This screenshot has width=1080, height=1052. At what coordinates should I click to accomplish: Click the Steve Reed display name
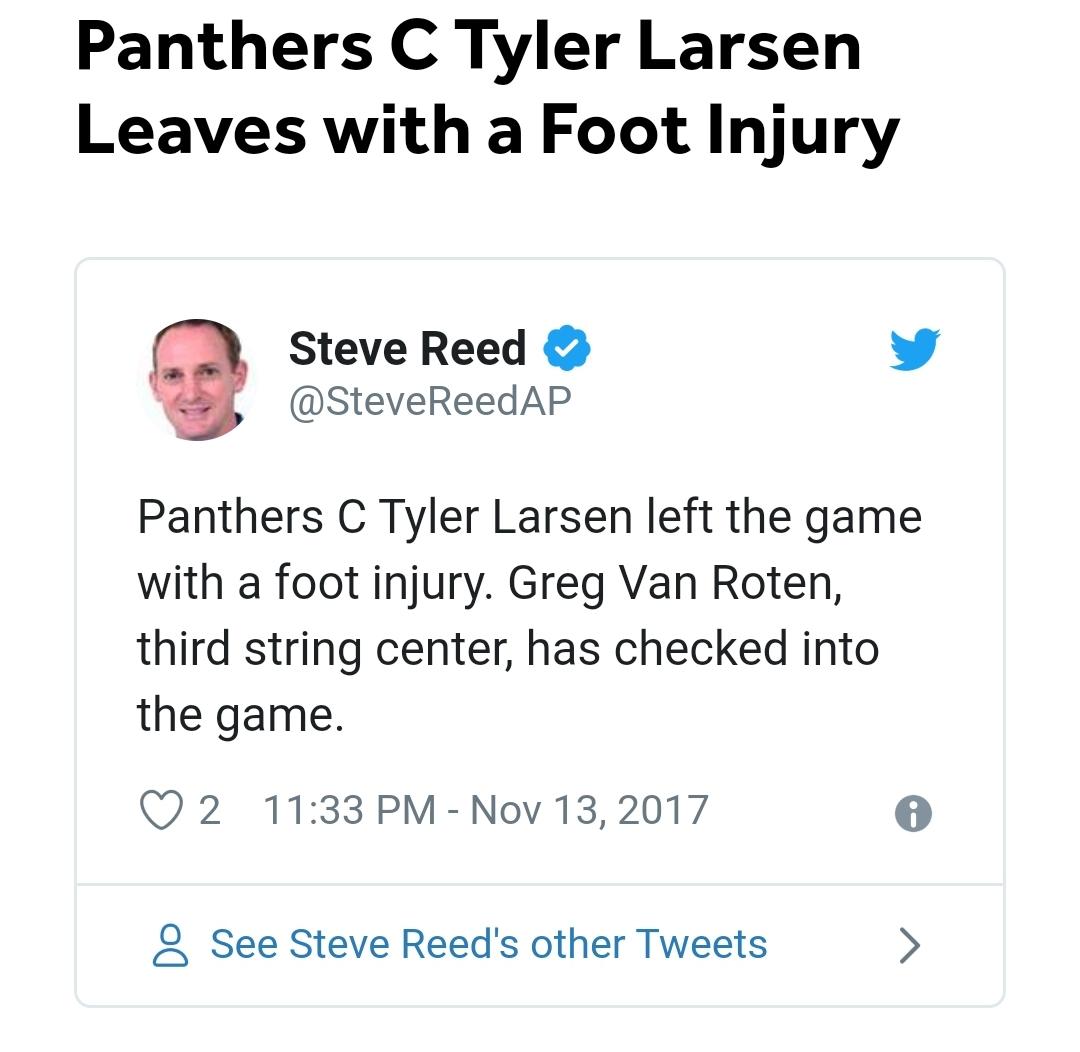407,348
